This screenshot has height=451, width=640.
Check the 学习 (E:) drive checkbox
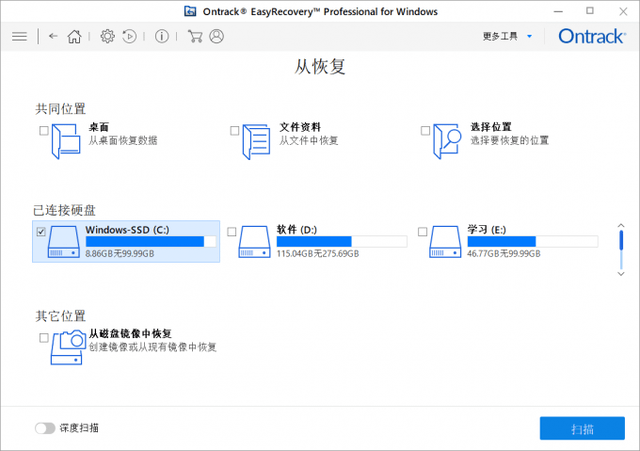[422, 231]
